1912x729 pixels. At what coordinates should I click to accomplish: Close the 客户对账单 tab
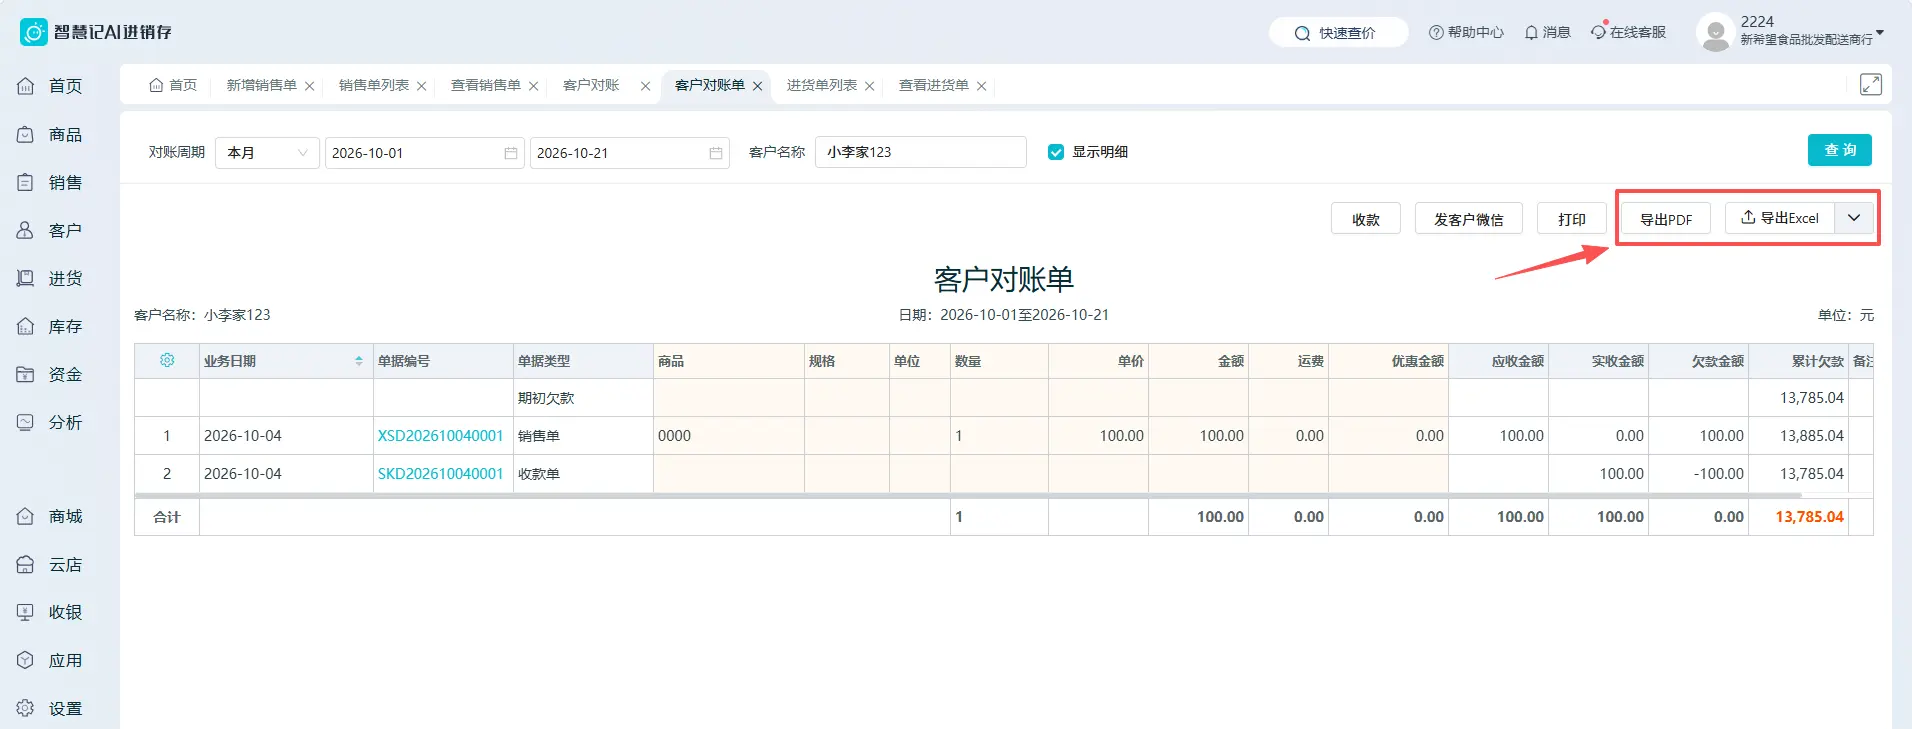point(758,86)
